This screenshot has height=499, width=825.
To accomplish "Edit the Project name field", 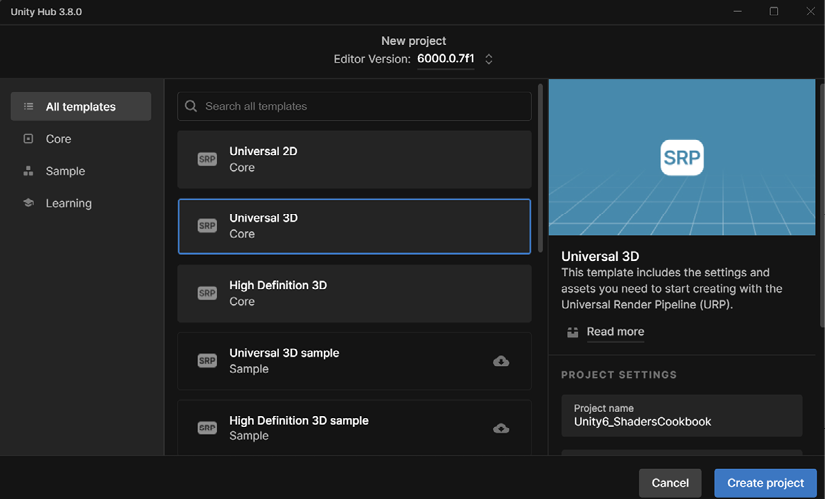I will (x=681, y=416).
